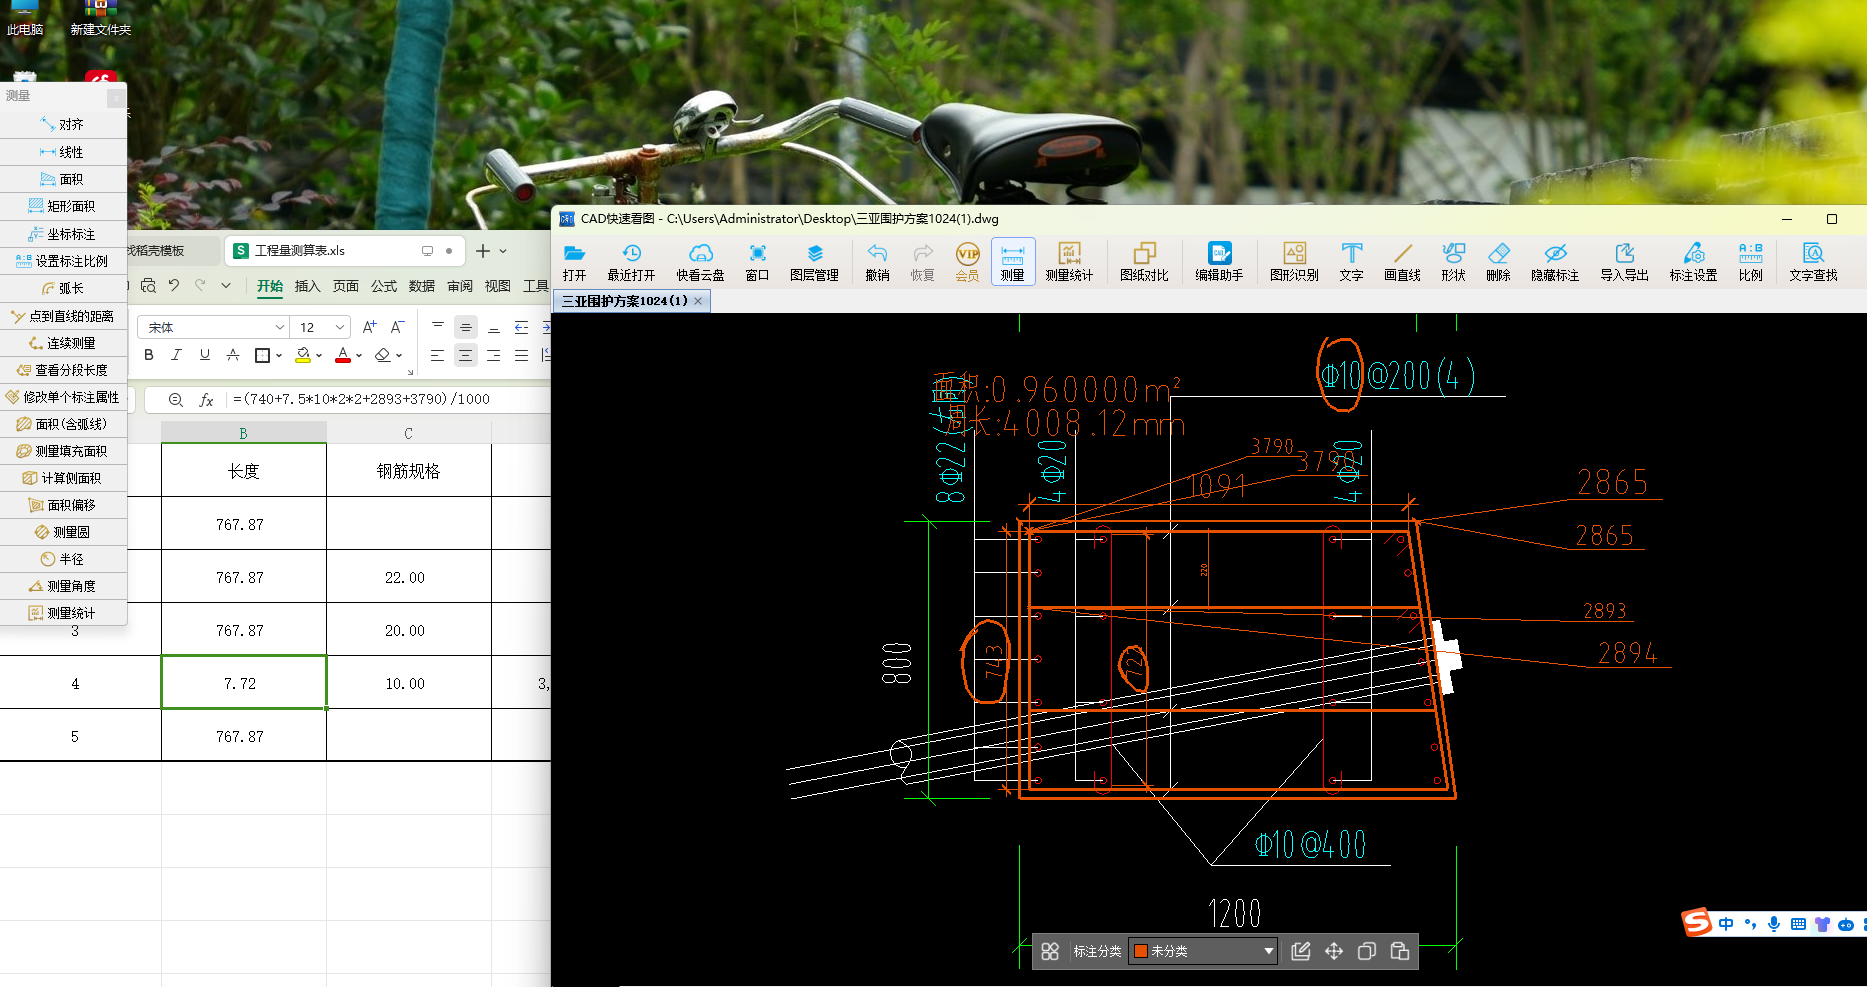Choose 修改单个标注属性
This screenshot has width=1867, height=987.
(x=63, y=397)
